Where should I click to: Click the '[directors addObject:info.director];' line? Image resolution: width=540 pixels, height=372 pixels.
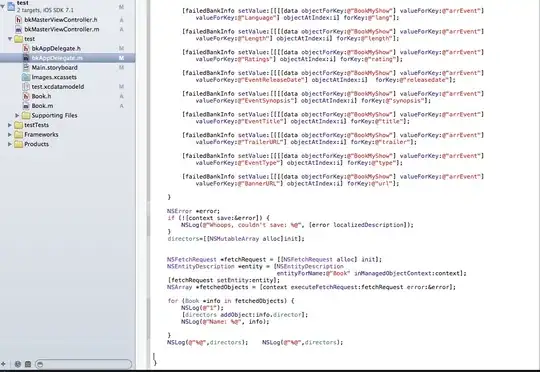pos(244,315)
